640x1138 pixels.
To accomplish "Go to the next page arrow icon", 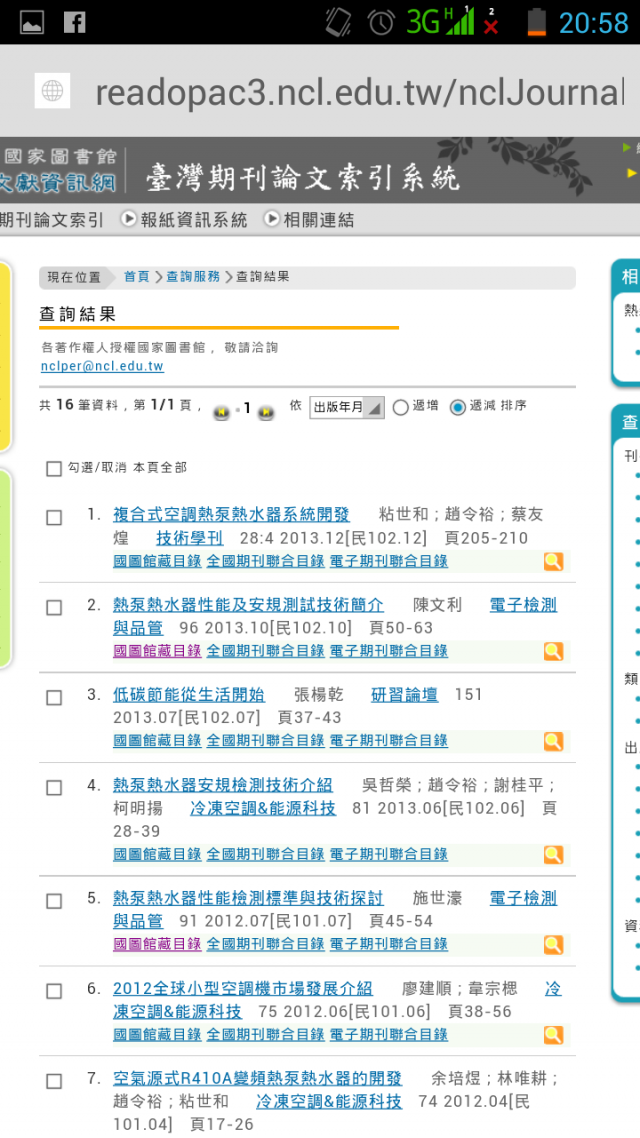I will point(266,411).
